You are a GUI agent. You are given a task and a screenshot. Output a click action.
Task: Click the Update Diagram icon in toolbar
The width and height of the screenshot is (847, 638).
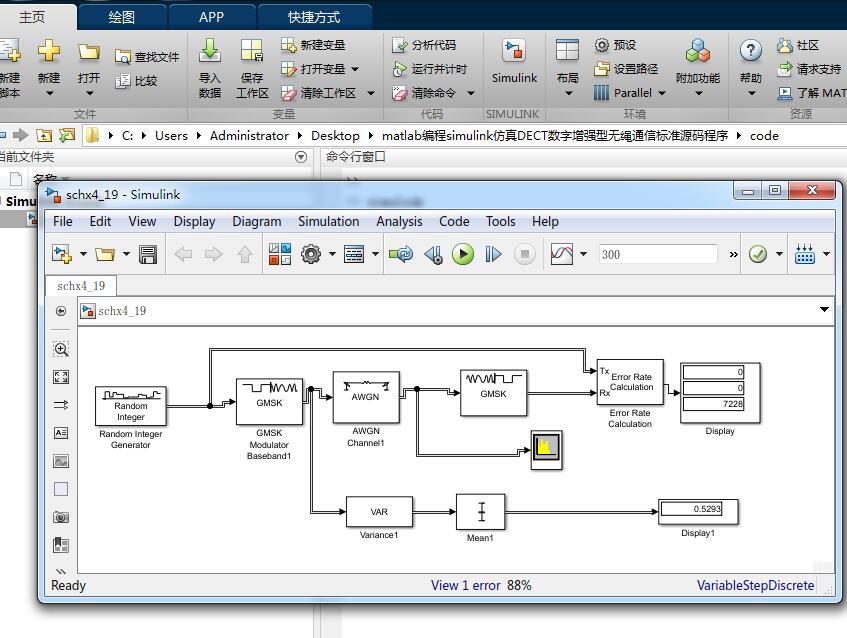401,254
